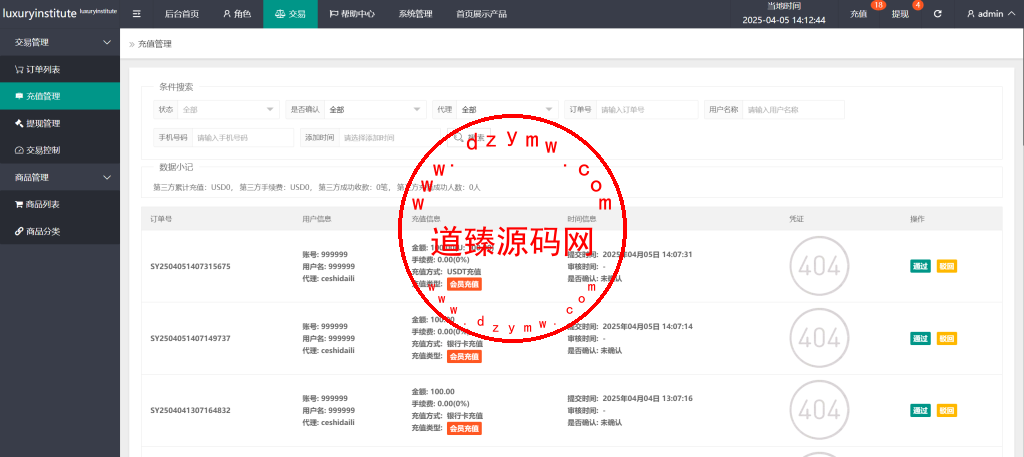The width and height of the screenshot is (1024, 457).
Task: Click 会员充值 tag in SY2504051407149737 row
Action: click(464, 356)
